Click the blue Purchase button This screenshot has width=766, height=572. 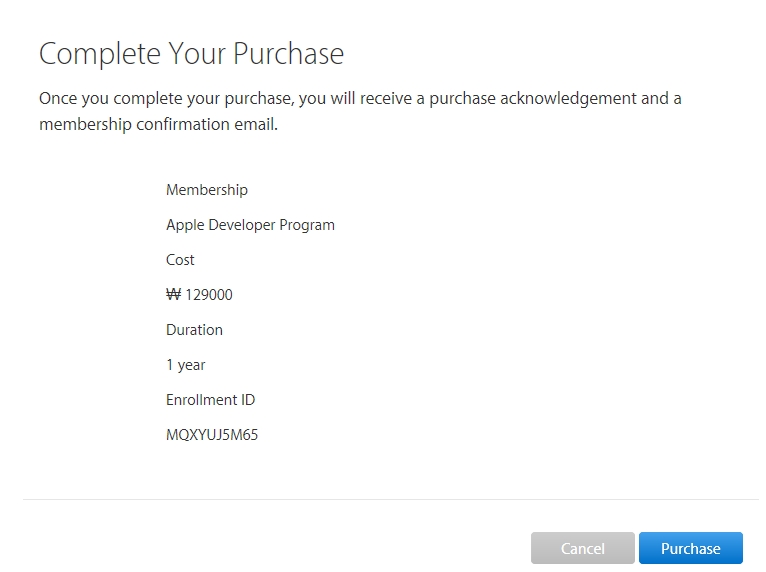click(x=690, y=548)
